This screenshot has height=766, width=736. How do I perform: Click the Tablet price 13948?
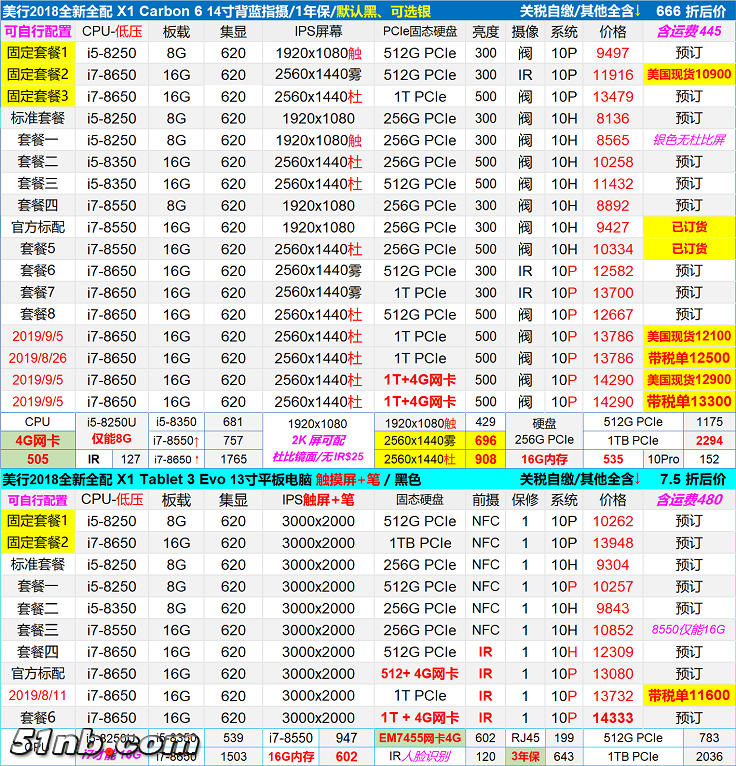point(612,543)
